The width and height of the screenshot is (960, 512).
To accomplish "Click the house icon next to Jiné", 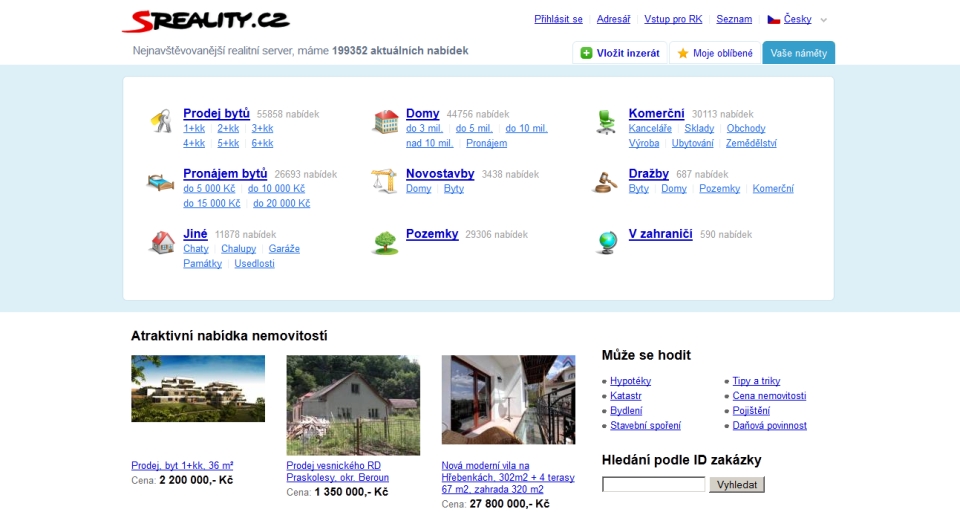I will tap(161, 242).
